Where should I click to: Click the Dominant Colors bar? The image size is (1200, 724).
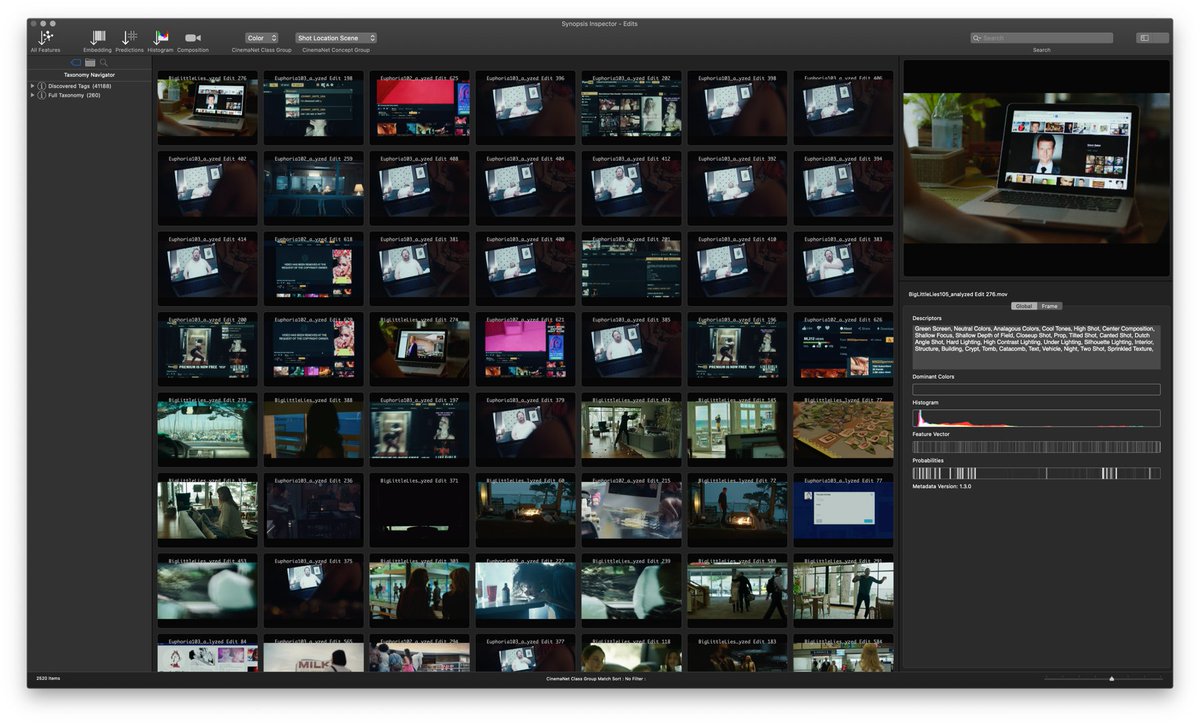click(x=1036, y=390)
